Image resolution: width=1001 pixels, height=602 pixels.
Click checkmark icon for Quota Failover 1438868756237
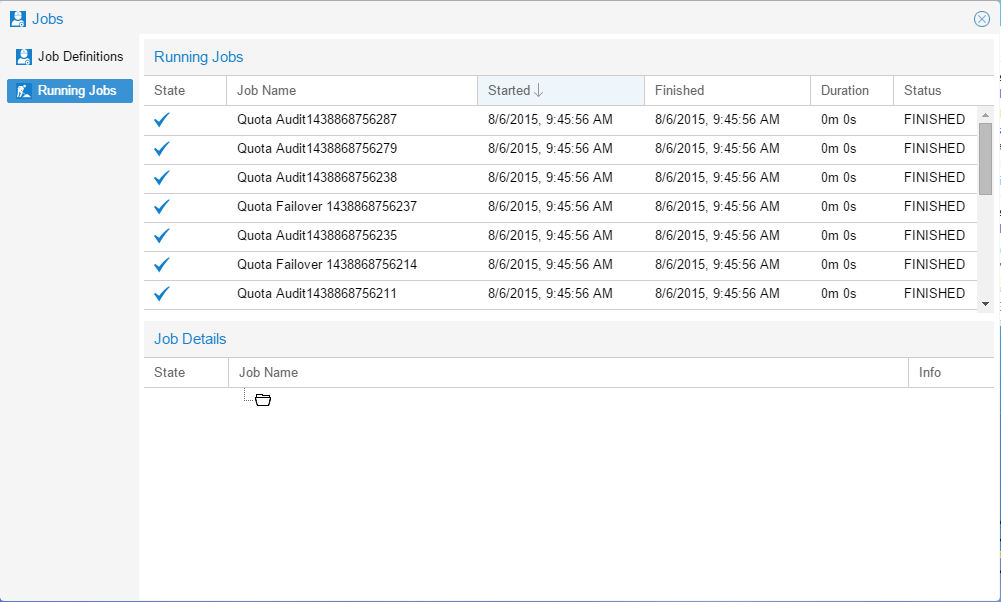[162, 207]
